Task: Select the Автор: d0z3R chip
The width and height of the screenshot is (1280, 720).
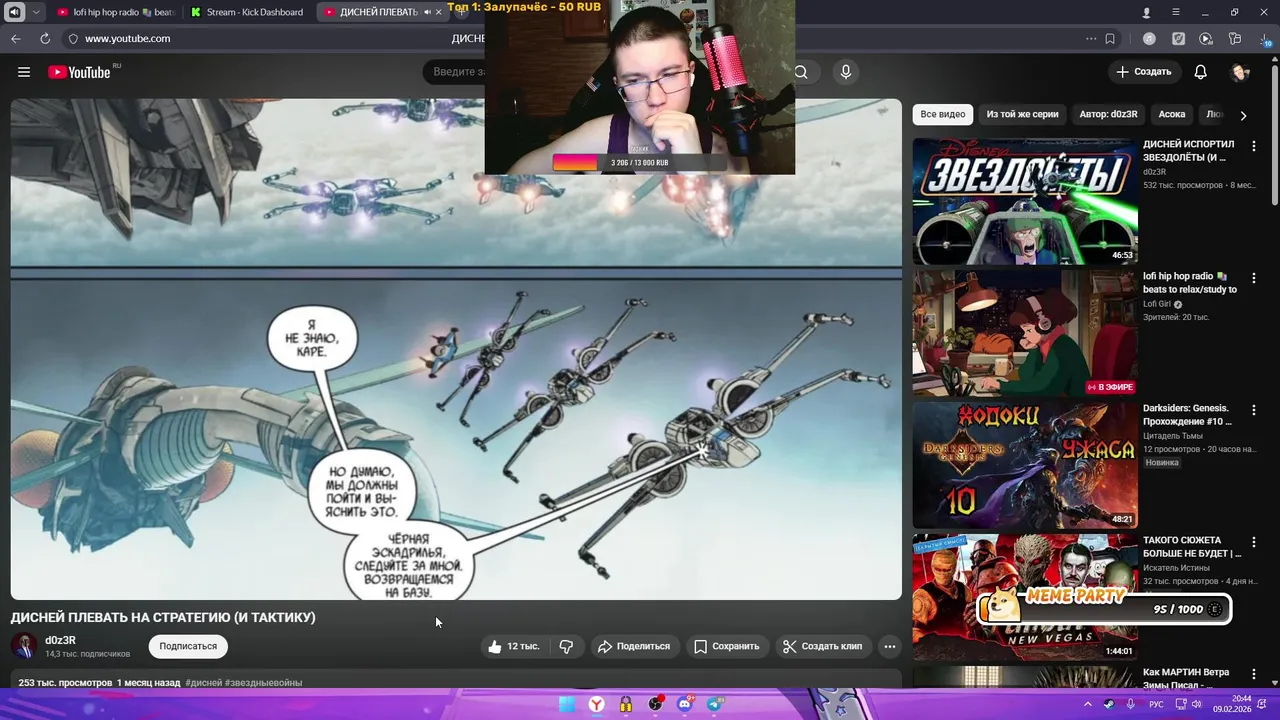Action: tap(1108, 115)
